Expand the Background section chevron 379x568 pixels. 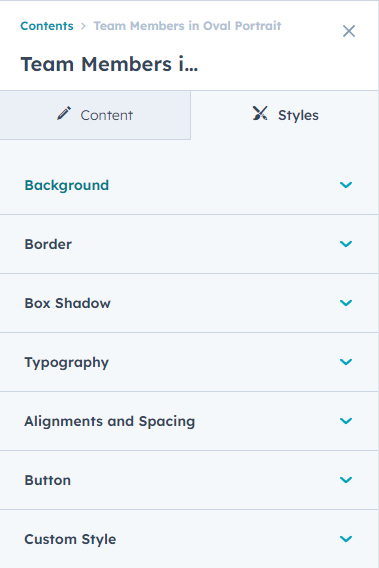click(346, 185)
